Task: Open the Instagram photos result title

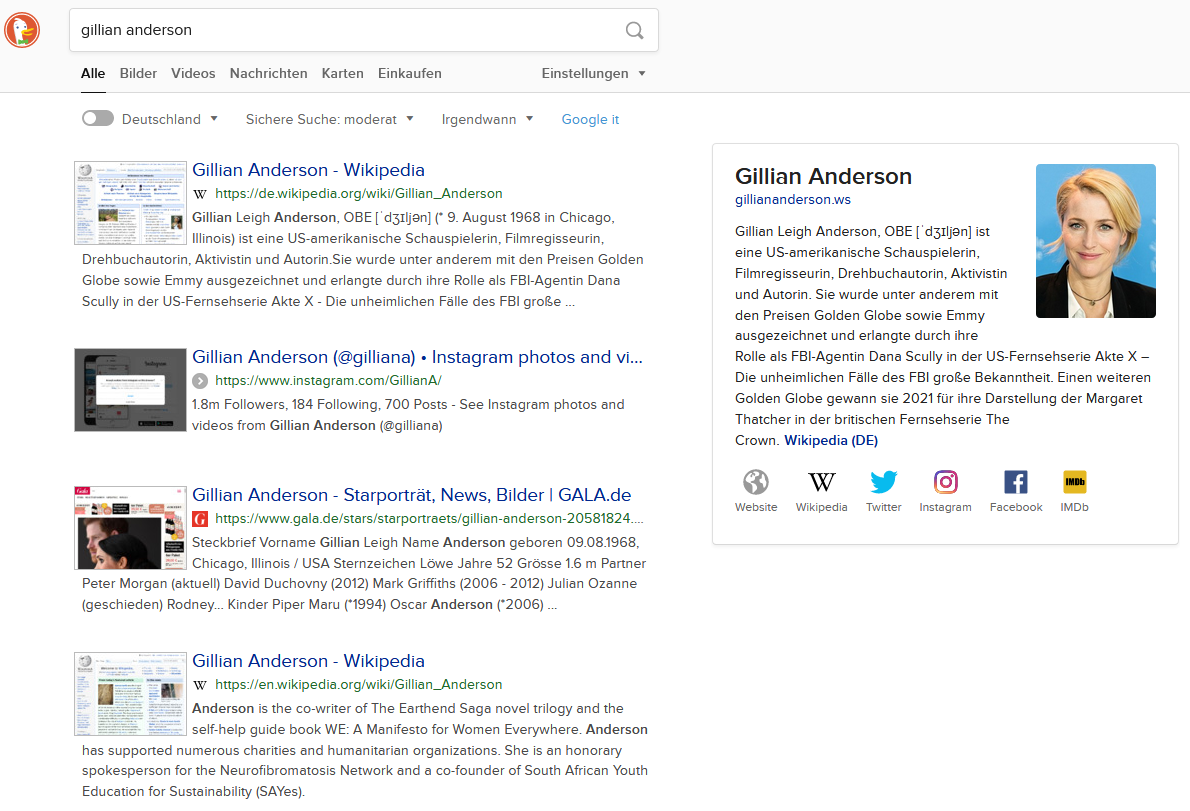Action: [417, 357]
